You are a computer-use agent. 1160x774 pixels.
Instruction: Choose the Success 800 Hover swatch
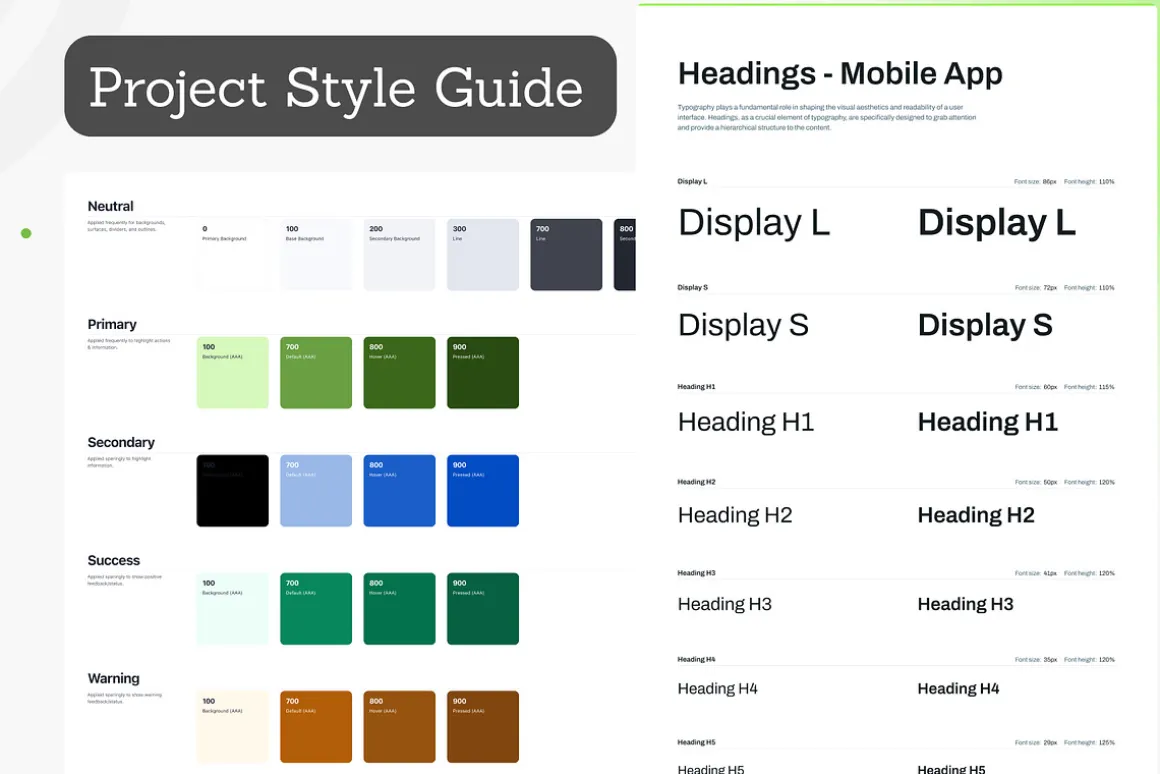point(399,608)
